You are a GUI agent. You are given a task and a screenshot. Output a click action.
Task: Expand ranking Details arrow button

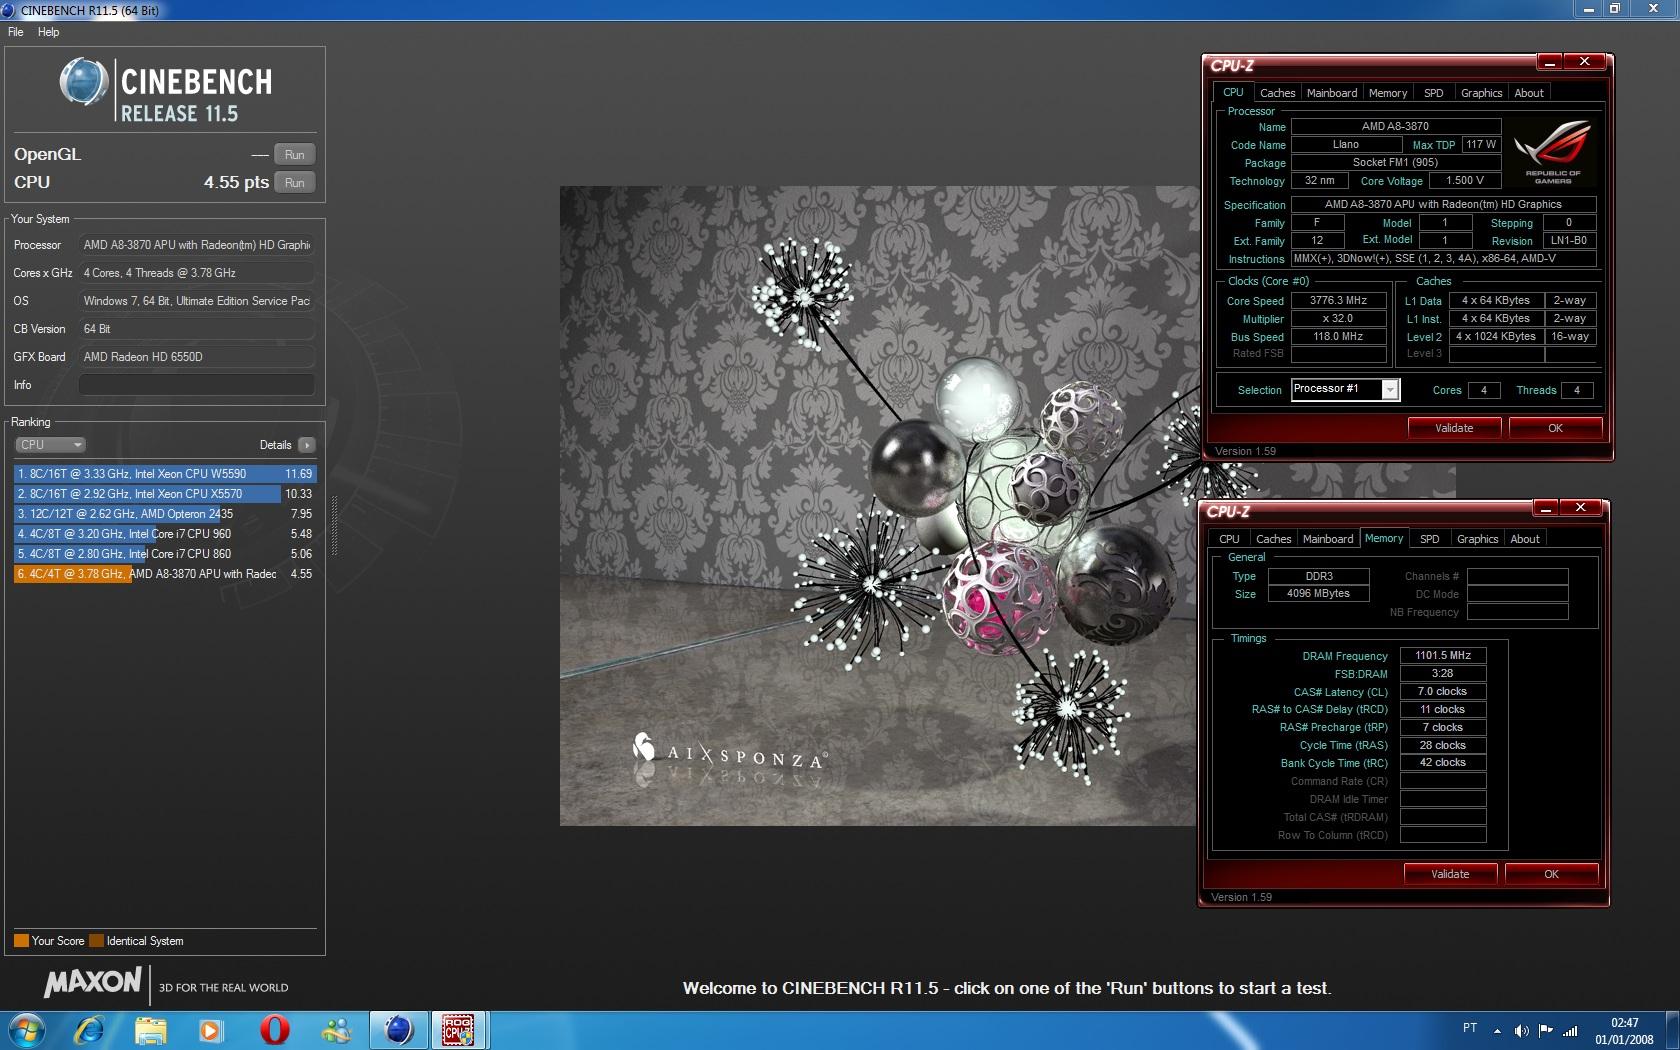(307, 445)
